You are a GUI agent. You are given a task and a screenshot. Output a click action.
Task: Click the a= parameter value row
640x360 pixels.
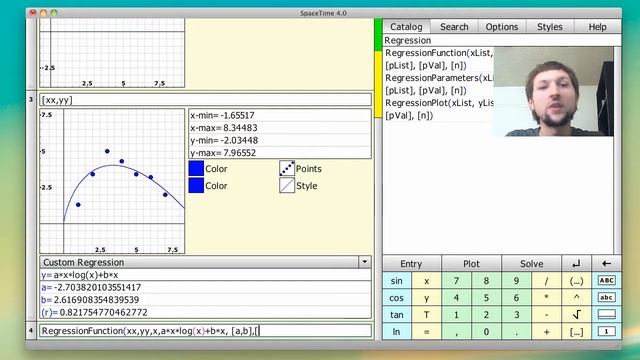205,287
